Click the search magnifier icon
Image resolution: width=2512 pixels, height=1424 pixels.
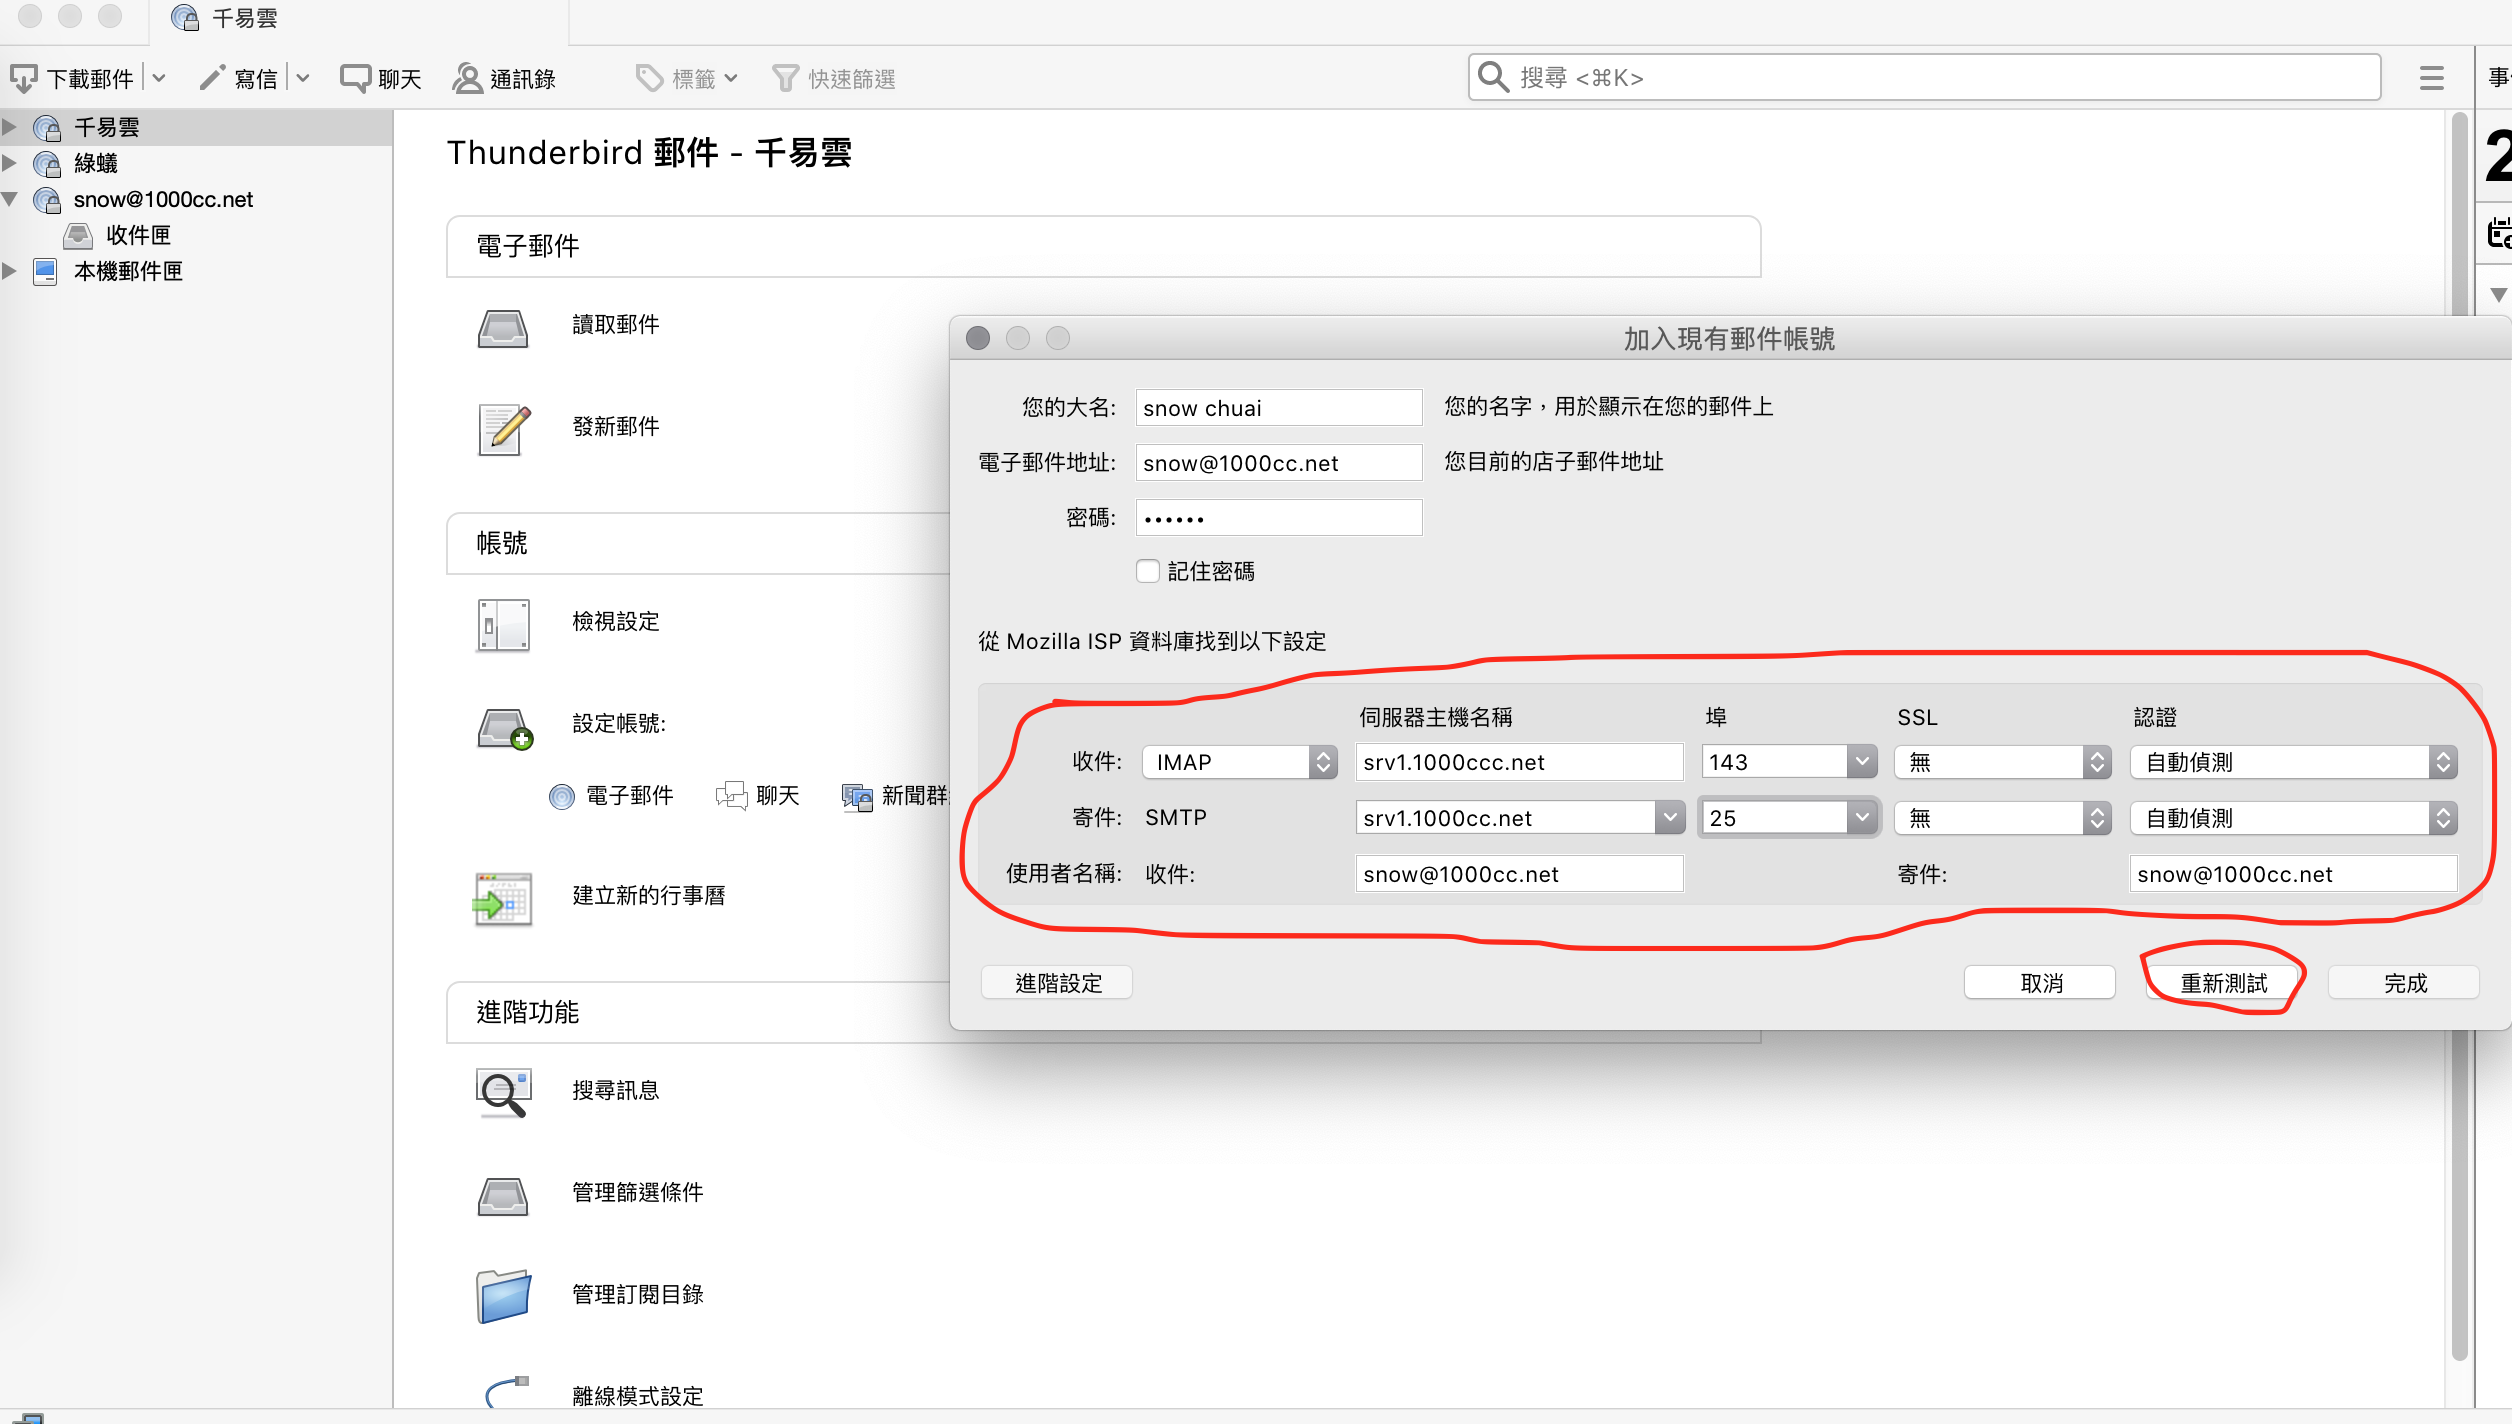pos(1493,77)
